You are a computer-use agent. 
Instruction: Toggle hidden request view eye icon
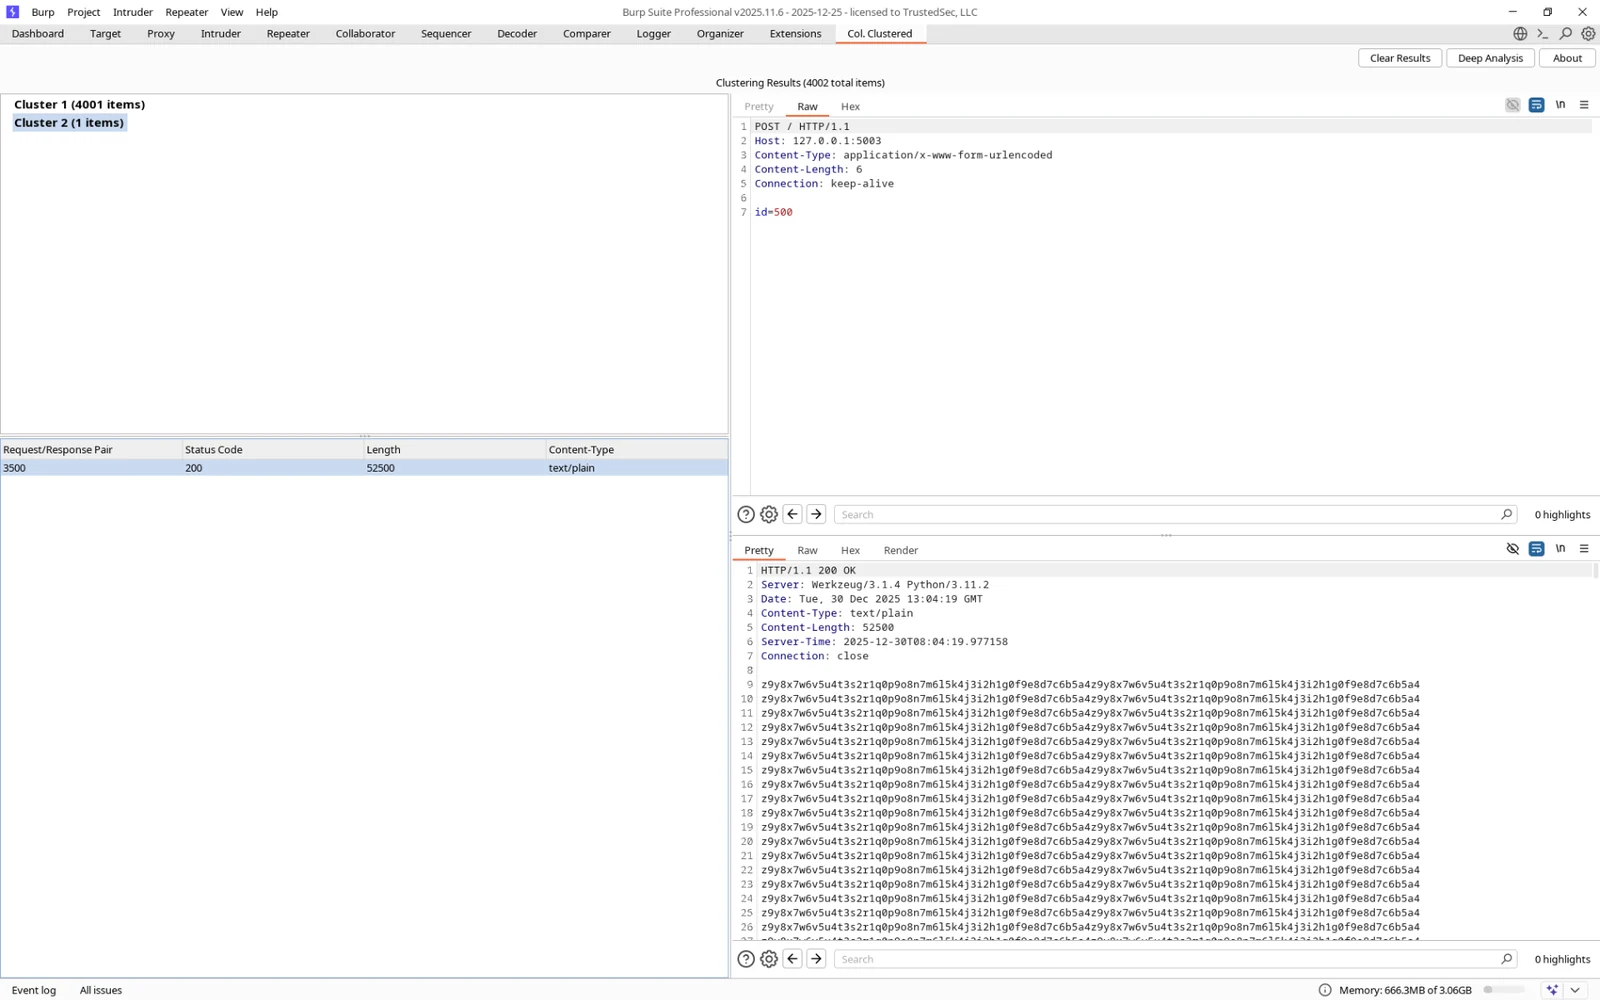point(1513,105)
